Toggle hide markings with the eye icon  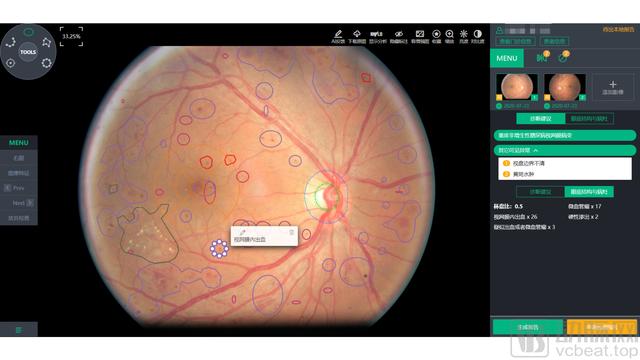coord(399,34)
